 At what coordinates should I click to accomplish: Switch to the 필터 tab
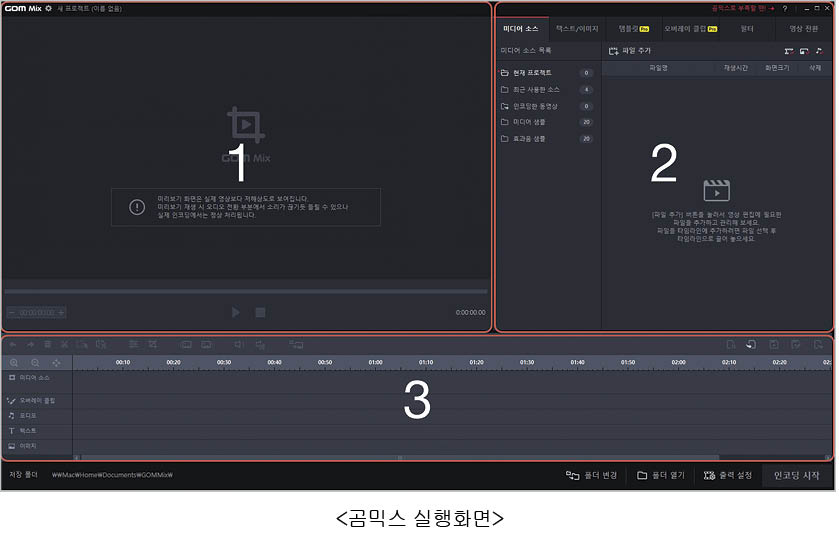point(749,29)
